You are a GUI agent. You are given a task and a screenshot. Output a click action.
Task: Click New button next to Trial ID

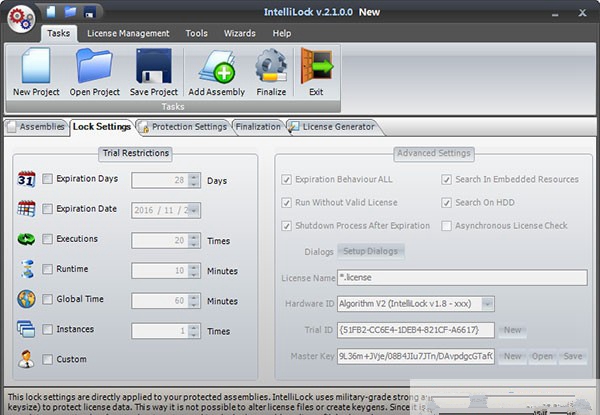click(512, 330)
